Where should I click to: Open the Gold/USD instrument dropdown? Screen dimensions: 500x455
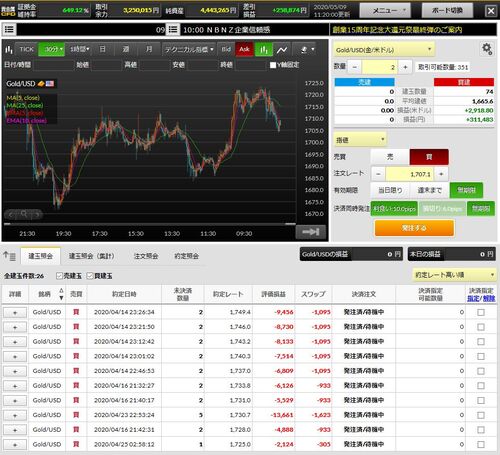coord(384,50)
